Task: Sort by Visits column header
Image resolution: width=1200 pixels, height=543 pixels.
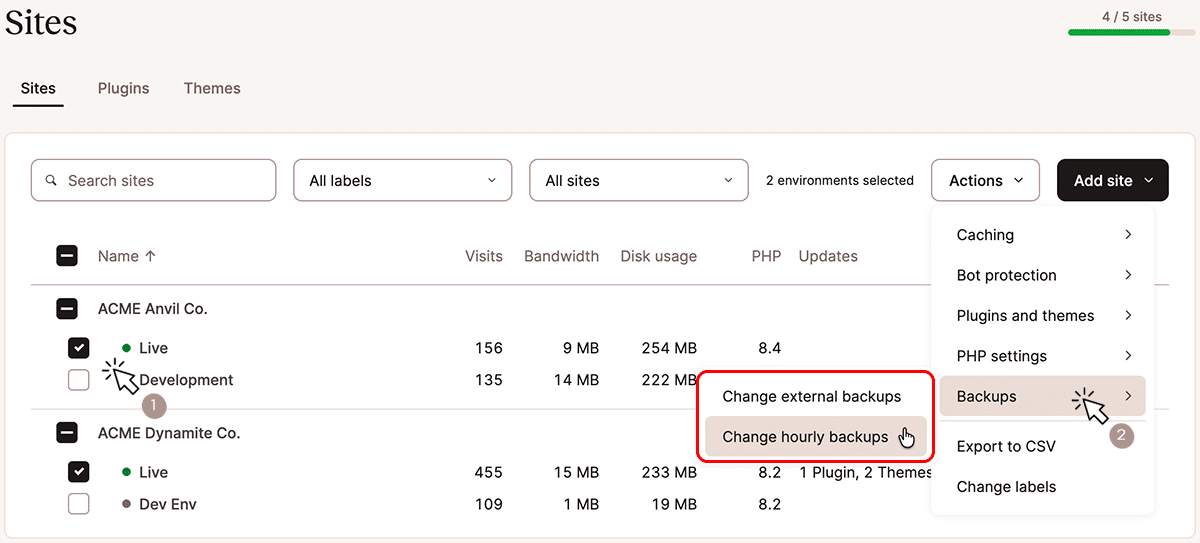Action: [x=484, y=256]
